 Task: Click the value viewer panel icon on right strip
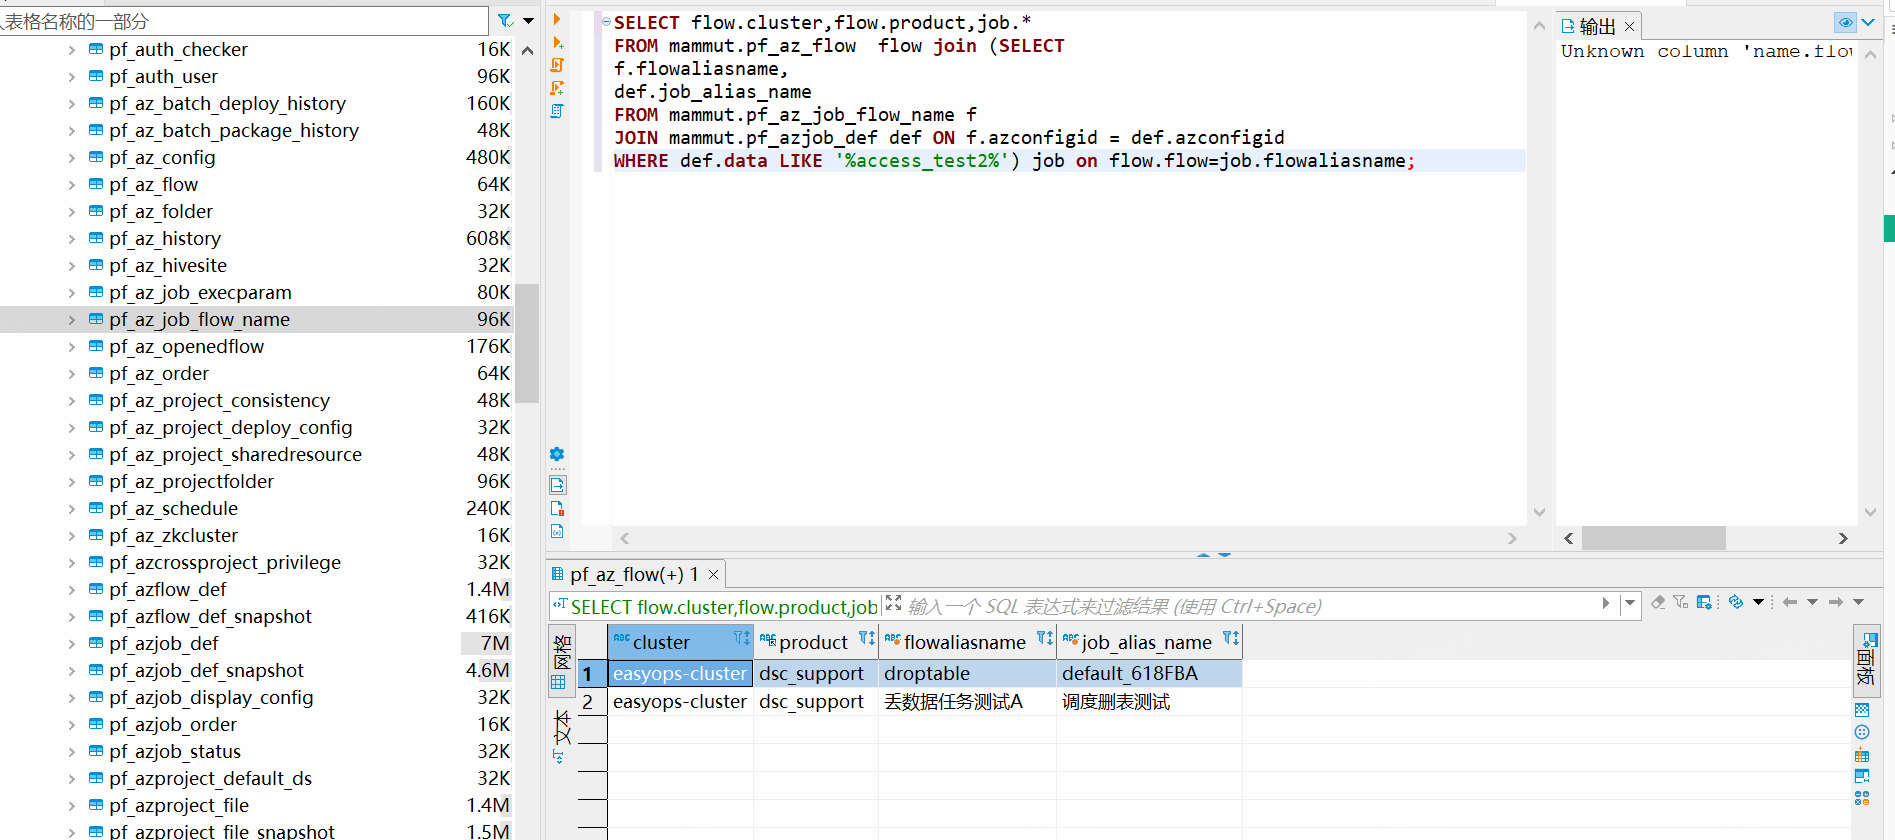[x=1862, y=710]
